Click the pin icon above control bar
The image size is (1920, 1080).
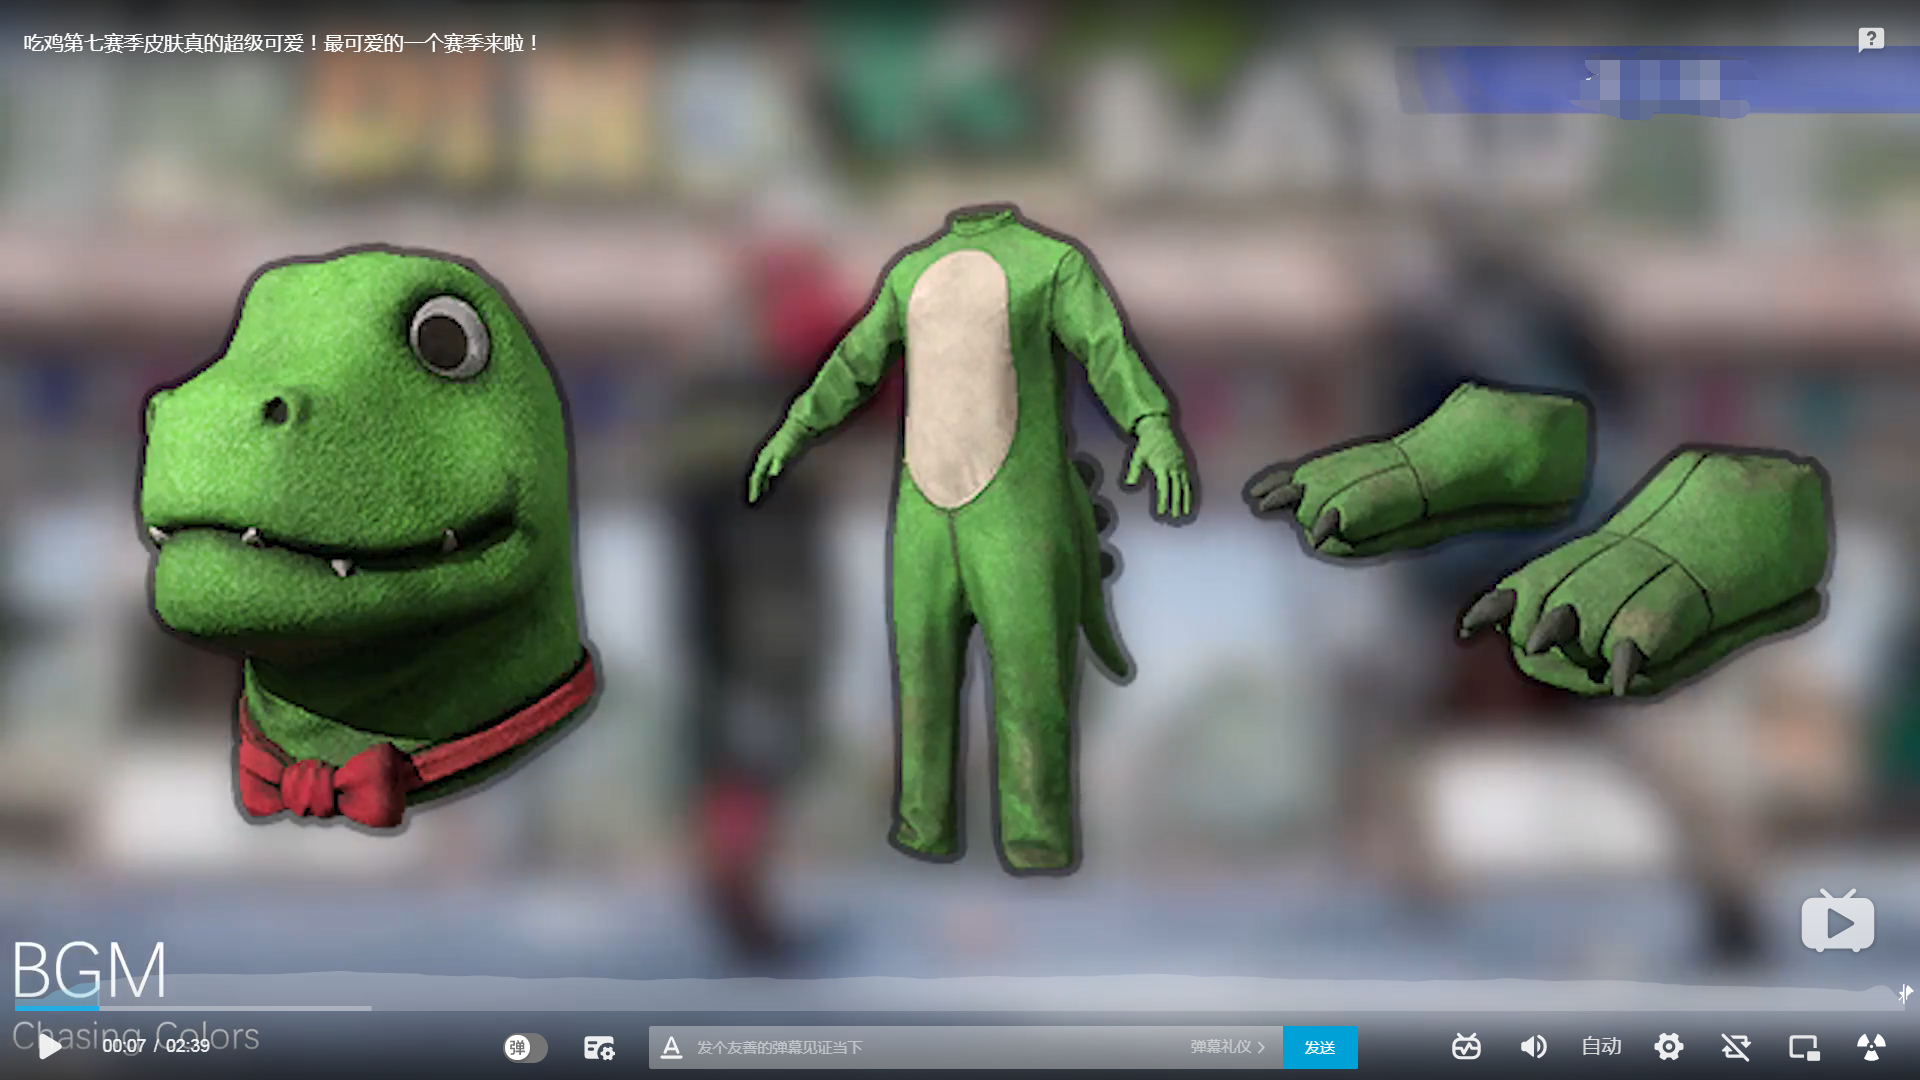[x=1905, y=993]
